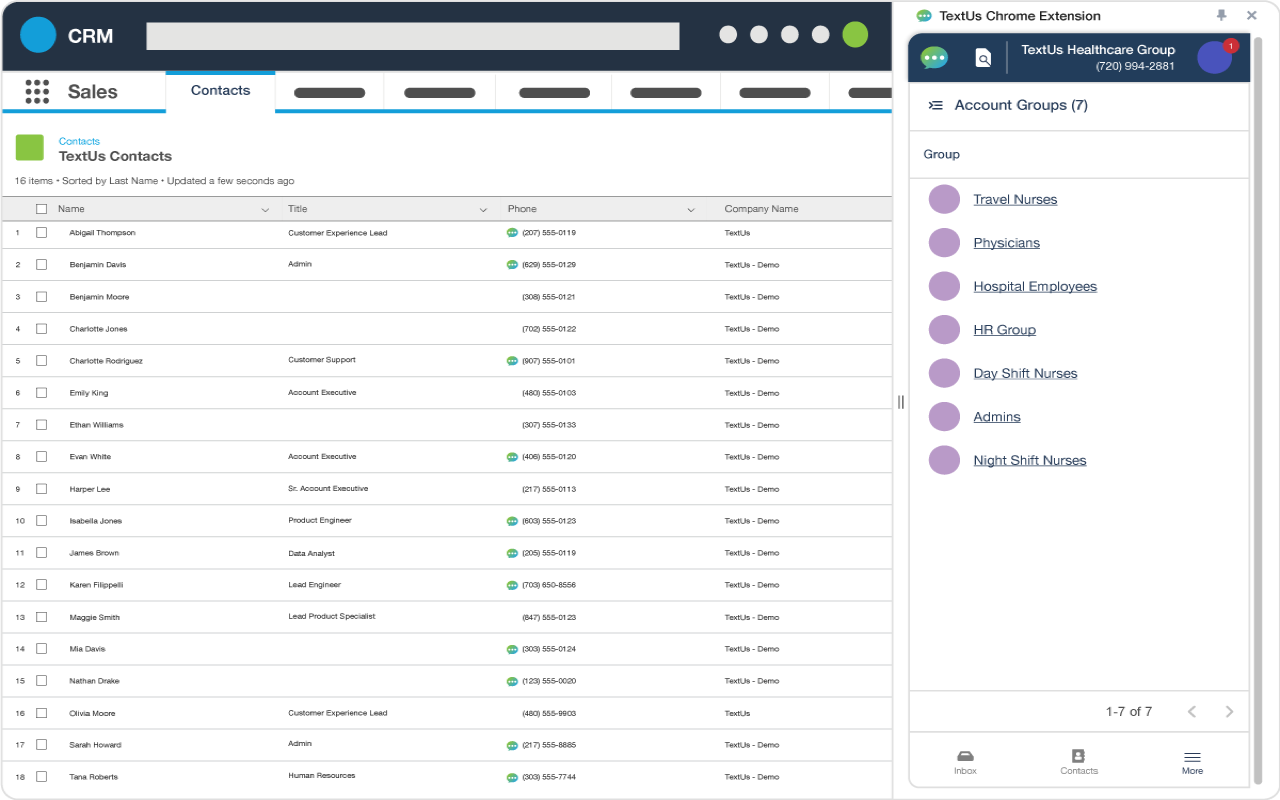Screen dimensions: 1280x800
Task: Switch to the Contacts tab in Sales
Action: click(x=220, y=91)
